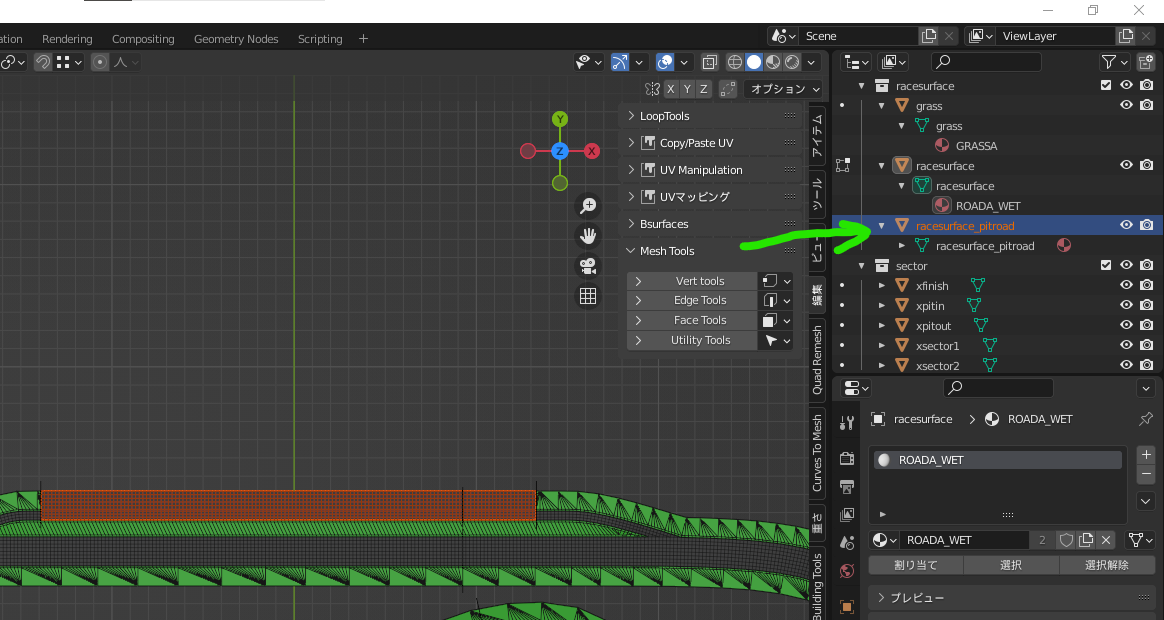Click the hand pan view icon
This screenshot has width=1164, height=620.
(x=588, y=236)
